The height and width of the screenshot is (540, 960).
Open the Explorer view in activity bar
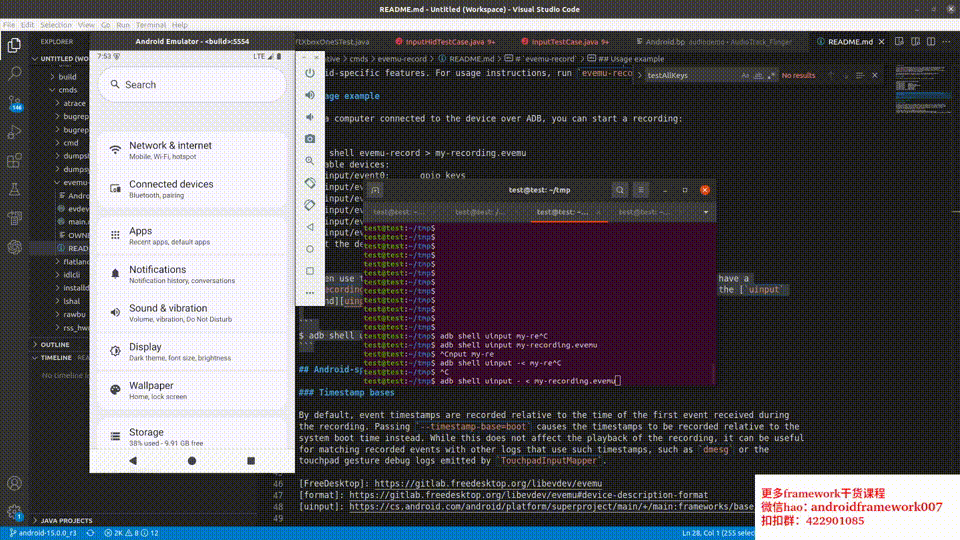[14, 45]
